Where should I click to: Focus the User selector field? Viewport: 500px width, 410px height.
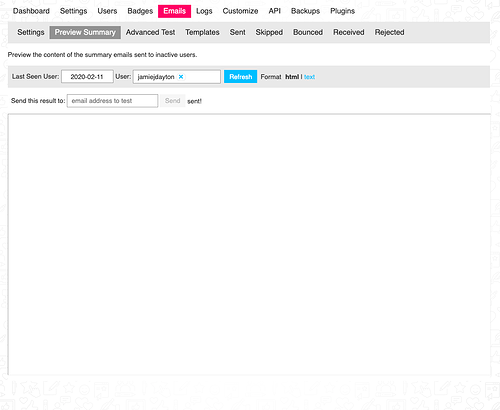pyautogui.click(x=177, y=77)
